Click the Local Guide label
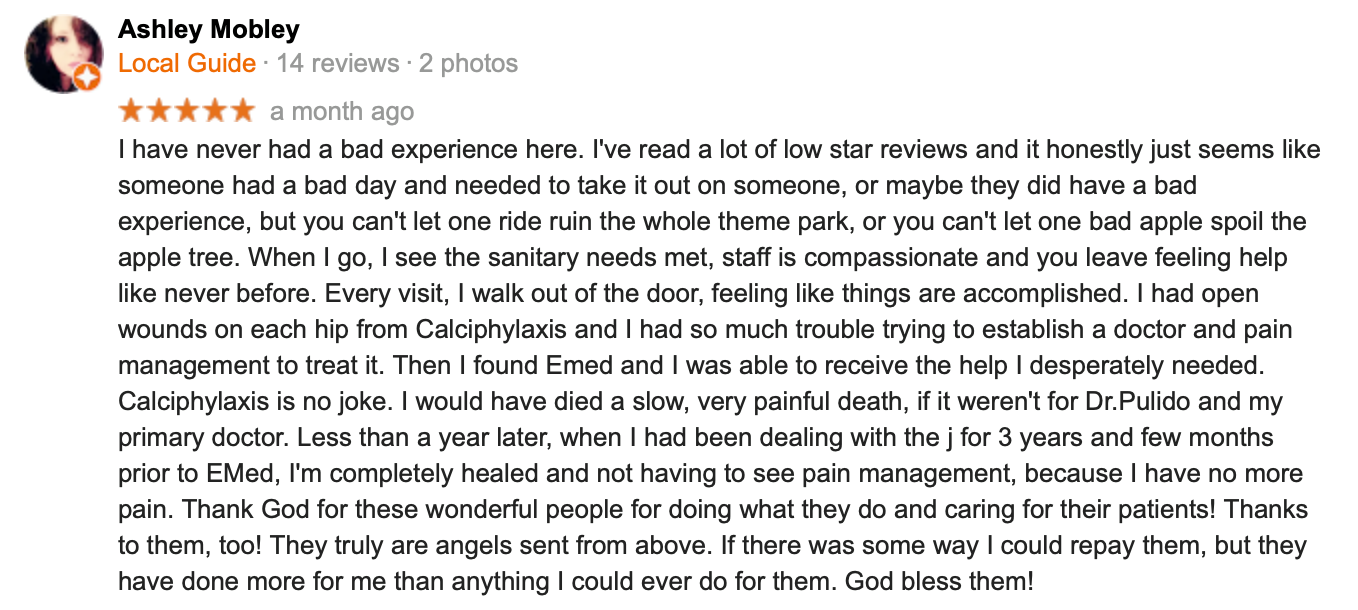The image size is (1358, 610). click(187, 64)
